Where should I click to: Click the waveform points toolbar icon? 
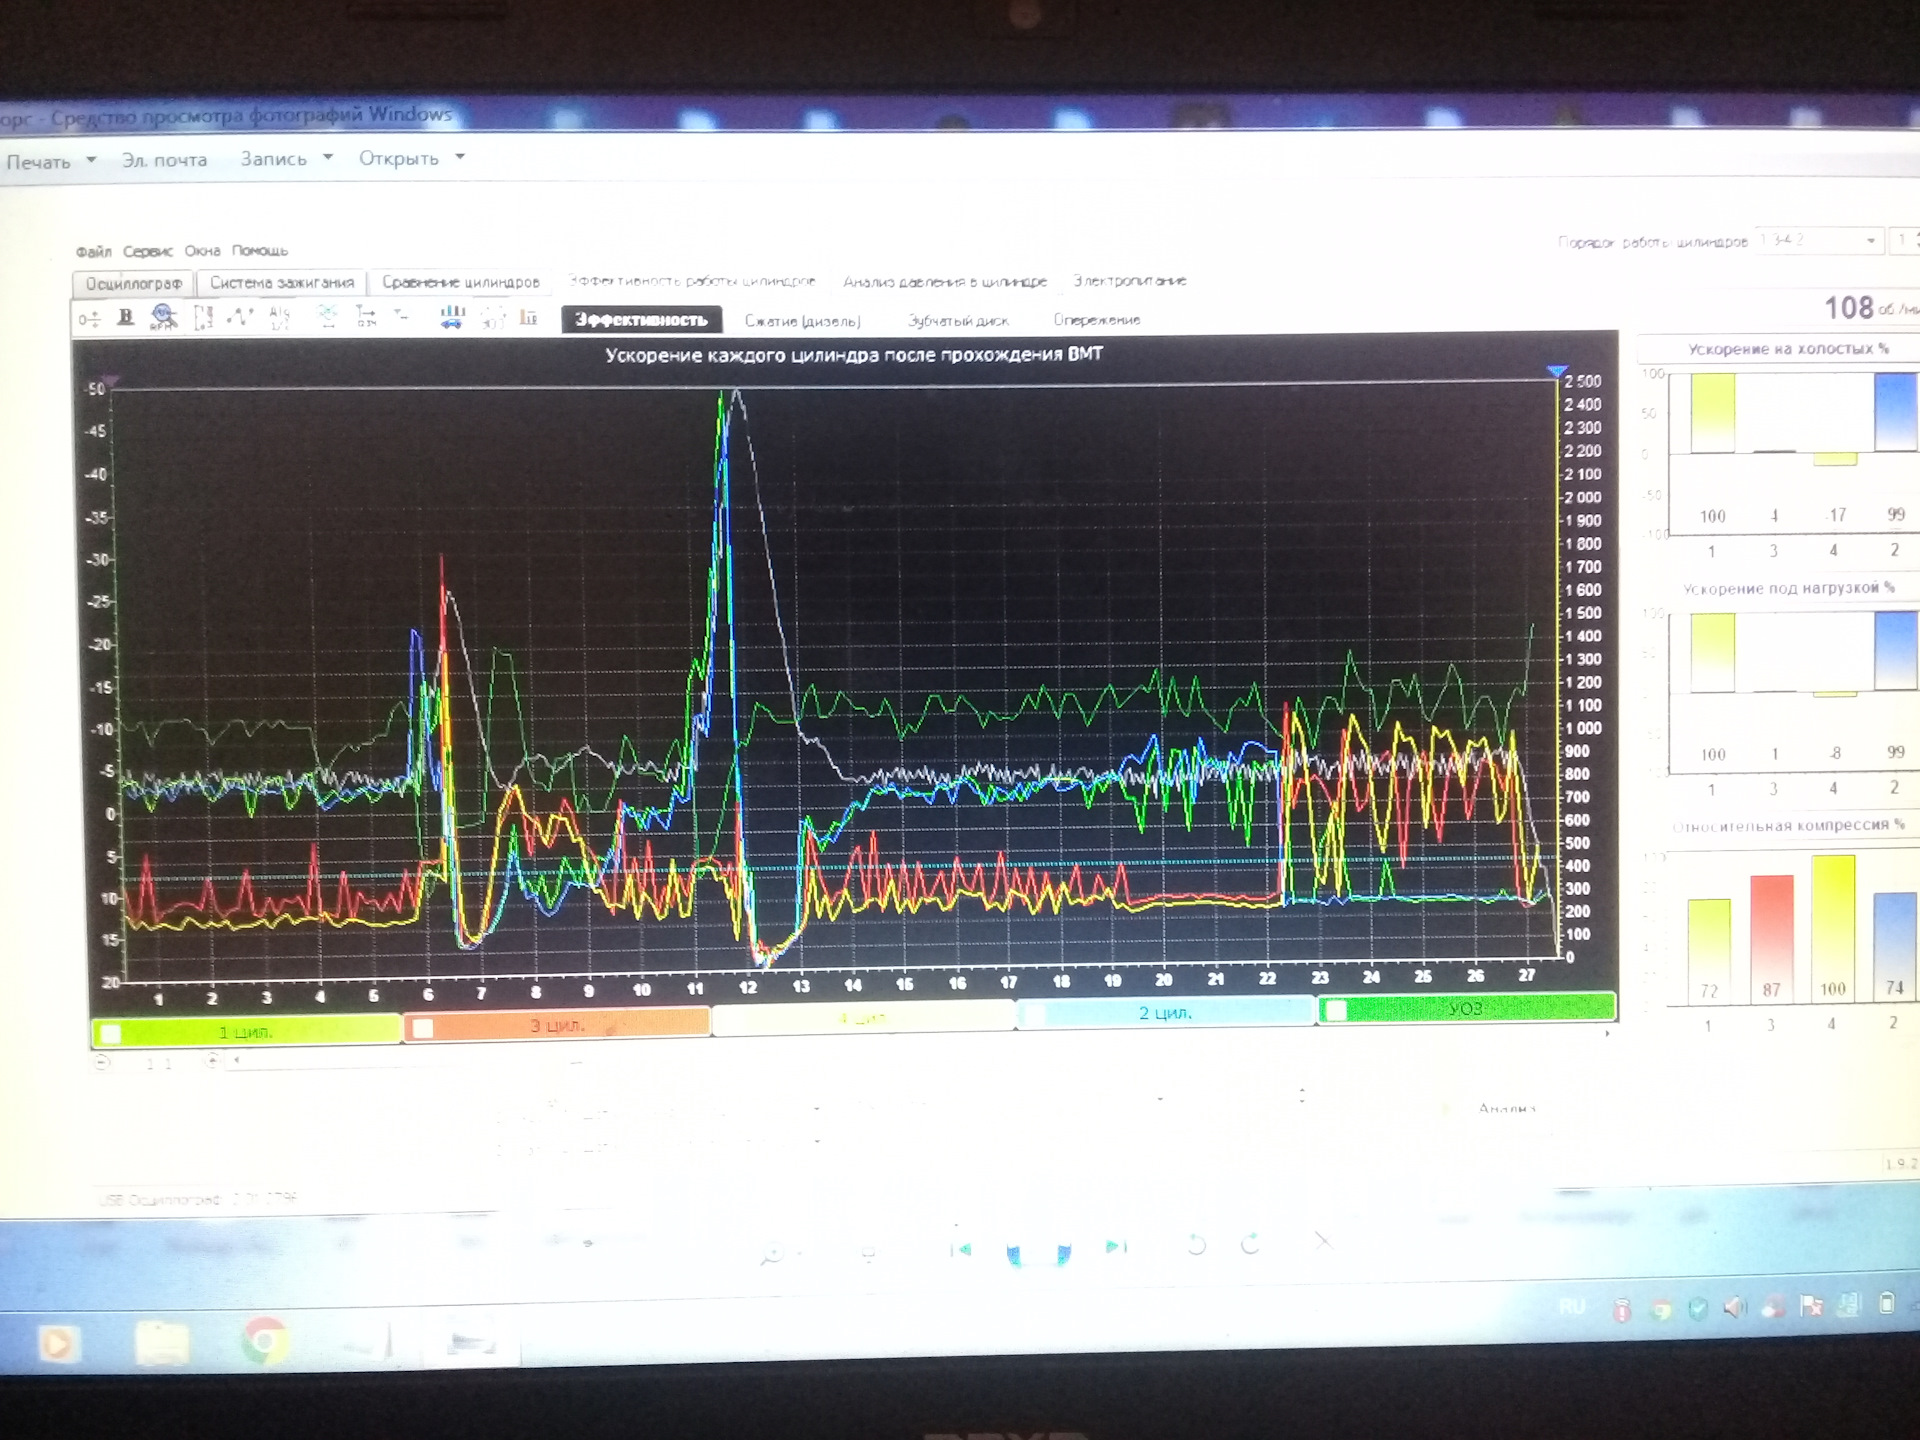tap(240, 318)
